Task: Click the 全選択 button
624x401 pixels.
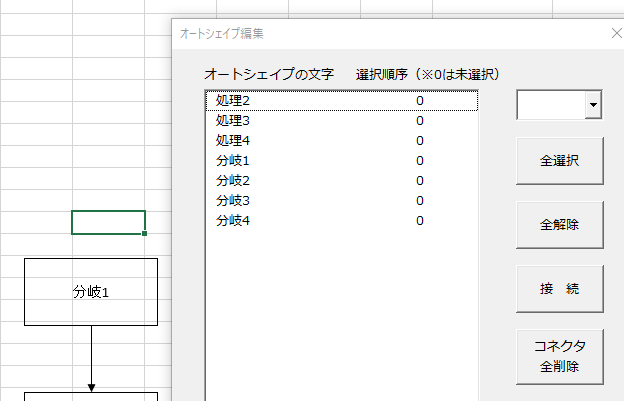Action: (x=560, y=161)
